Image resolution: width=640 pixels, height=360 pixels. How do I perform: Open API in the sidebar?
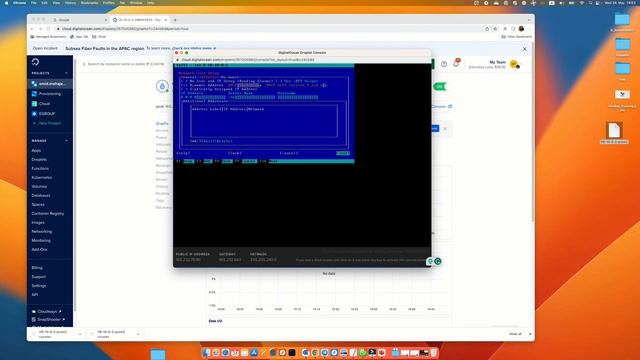[x=35, y=295]
